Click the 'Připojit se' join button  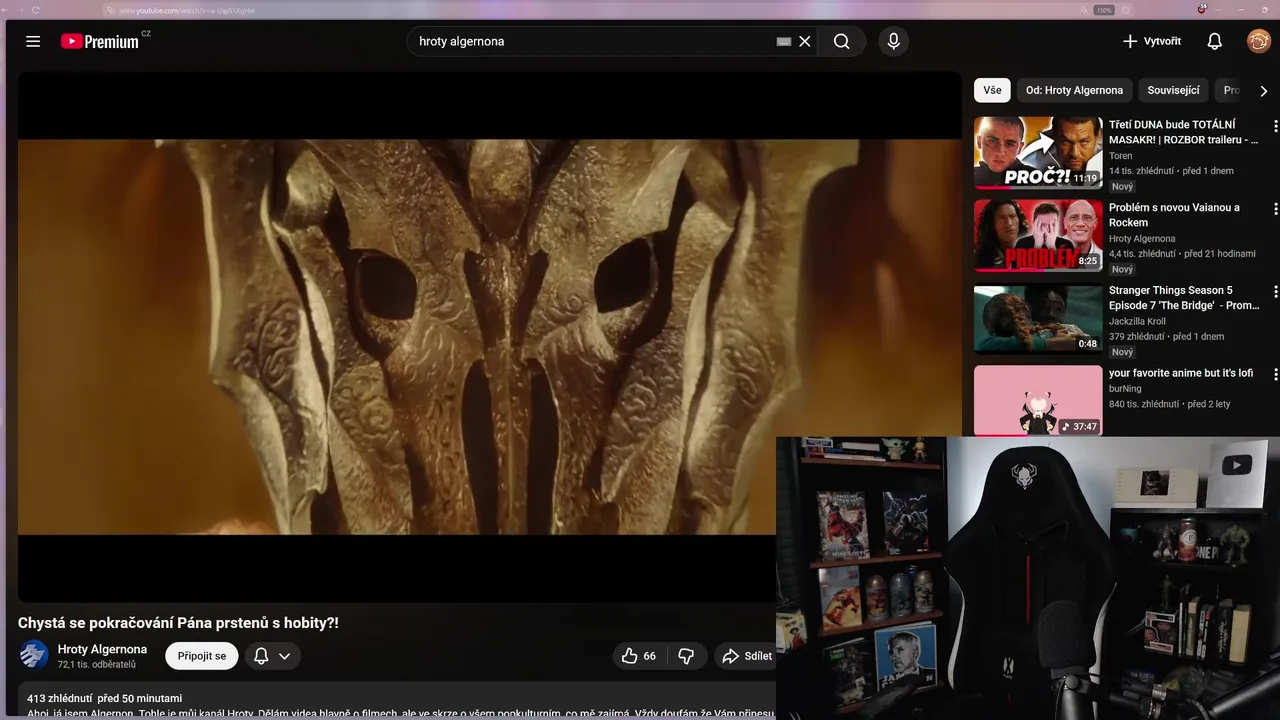tap(202, 656)
